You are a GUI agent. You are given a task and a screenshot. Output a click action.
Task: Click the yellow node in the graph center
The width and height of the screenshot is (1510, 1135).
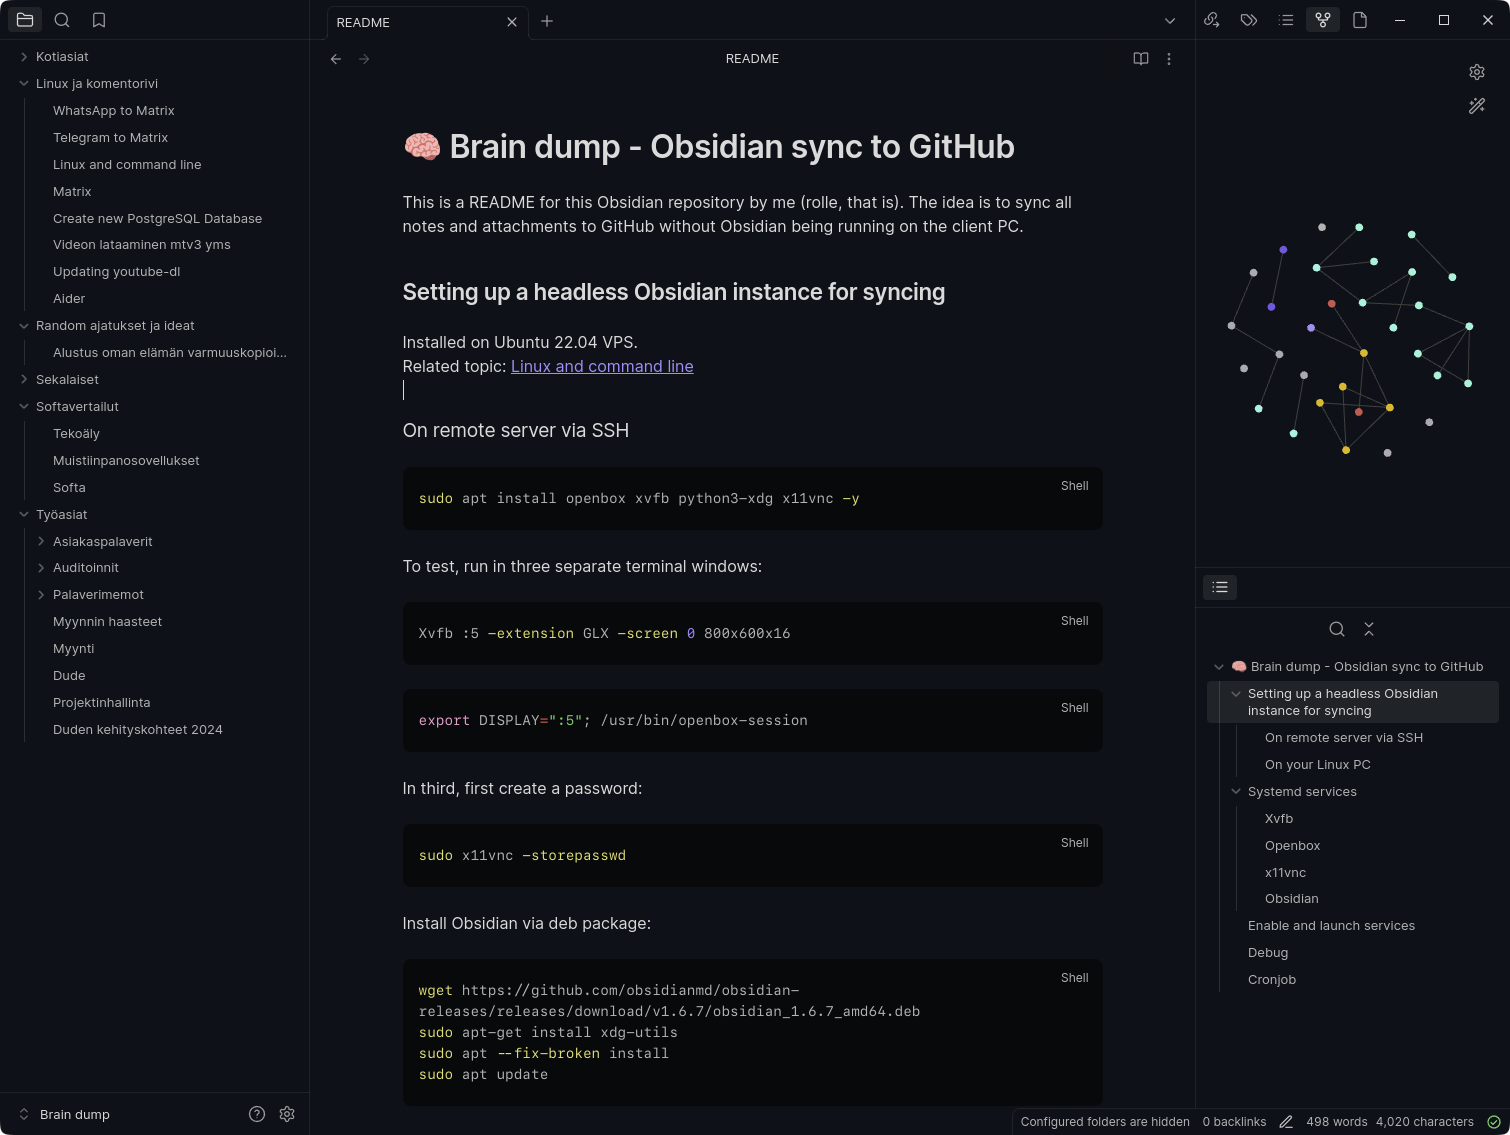(1363, 353)
